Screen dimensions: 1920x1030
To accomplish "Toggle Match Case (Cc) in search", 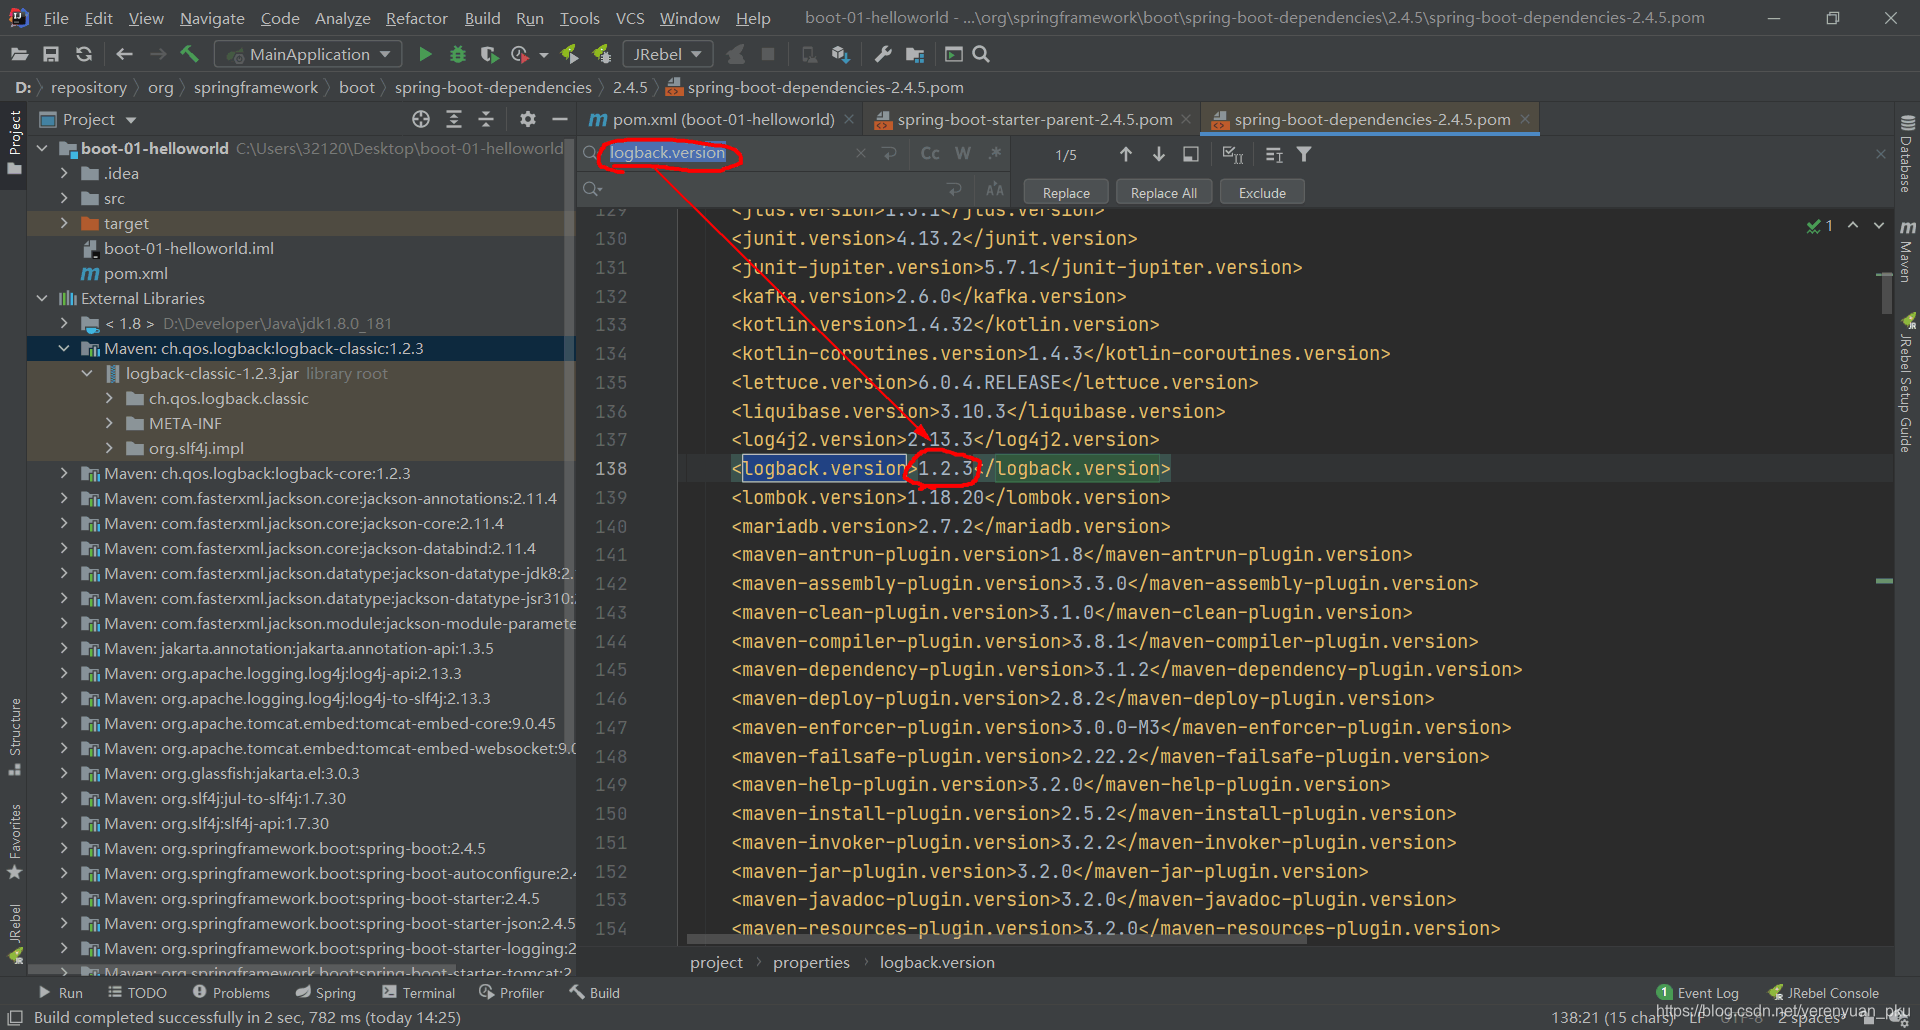I will [930, 153].
